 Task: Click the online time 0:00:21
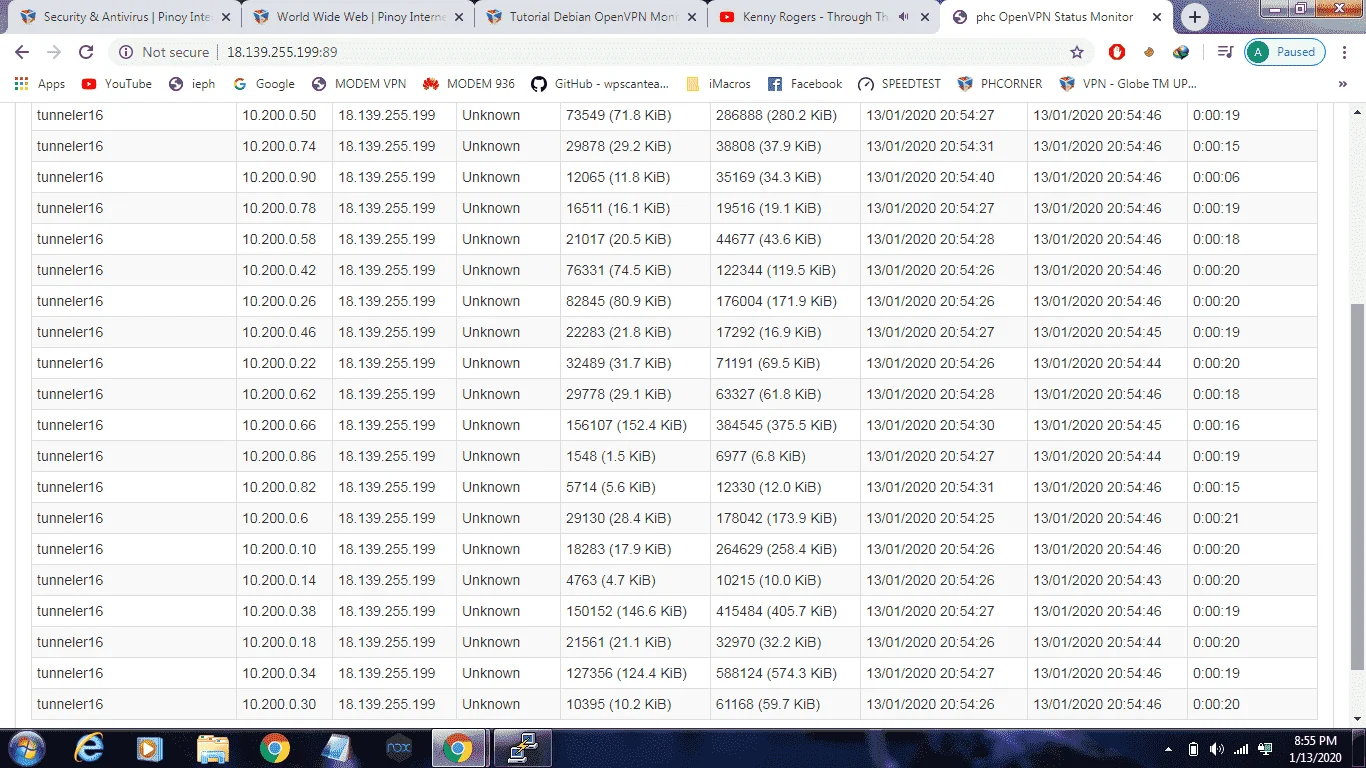pyautogui.click(x=1216, y=518)
